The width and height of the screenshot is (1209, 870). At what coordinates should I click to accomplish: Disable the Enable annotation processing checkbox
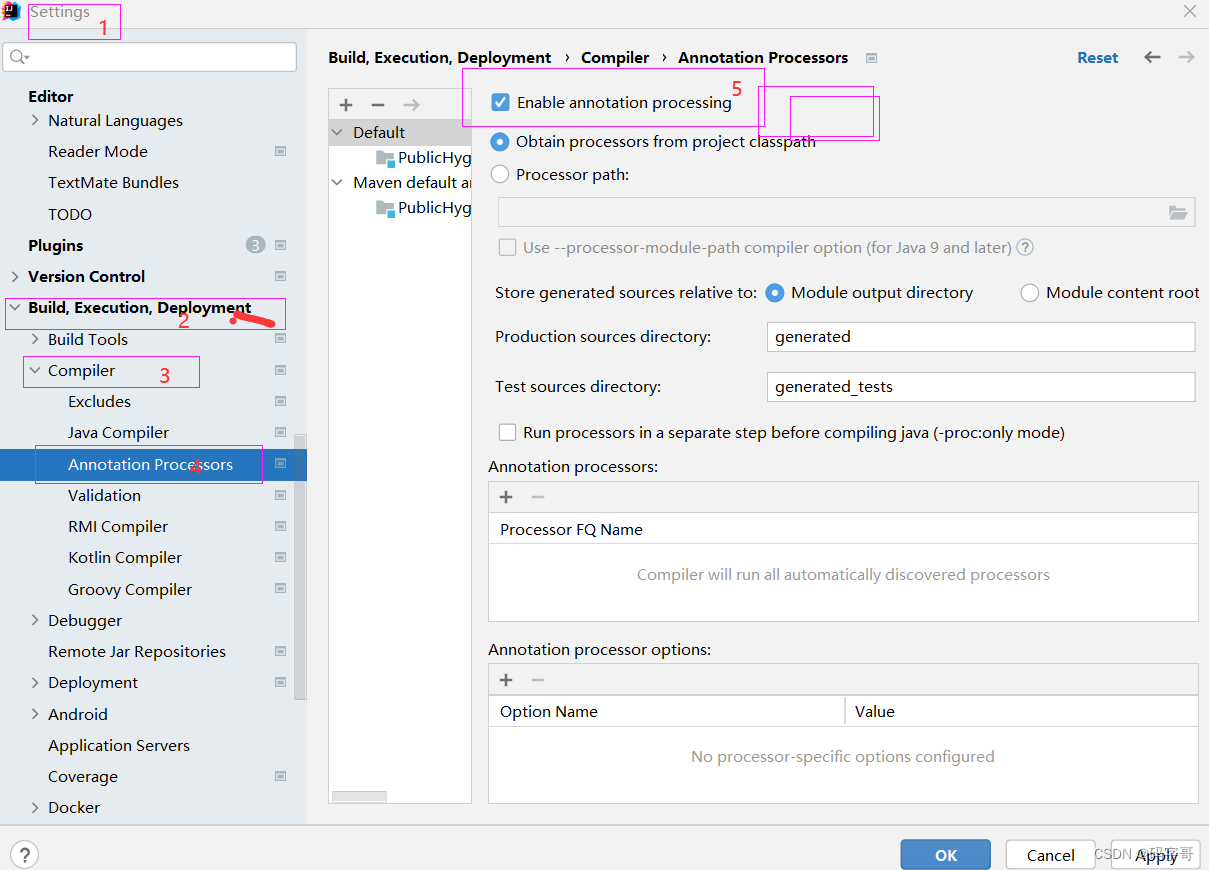click(500, 101)
